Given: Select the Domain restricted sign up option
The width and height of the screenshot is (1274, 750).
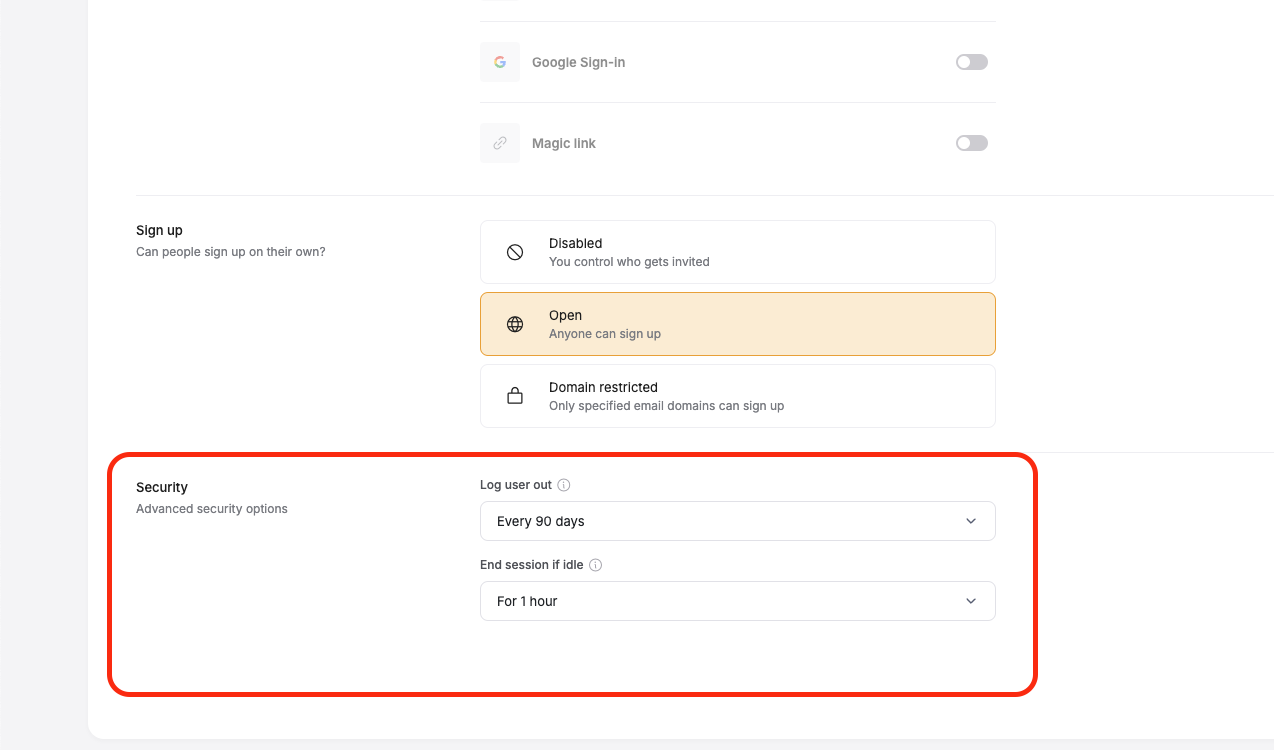Looking at the screenshot, I should (x=737, y=396).
